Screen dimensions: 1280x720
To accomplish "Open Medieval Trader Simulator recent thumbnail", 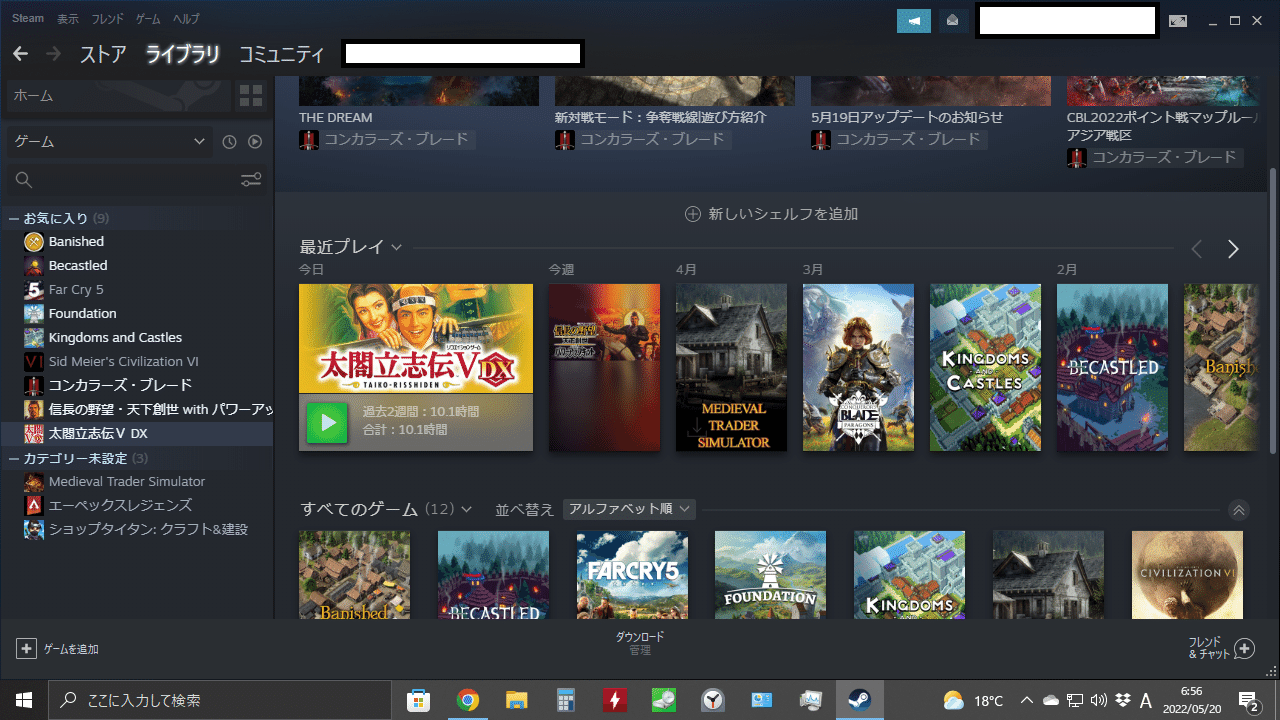I will (x=731, y=367).
